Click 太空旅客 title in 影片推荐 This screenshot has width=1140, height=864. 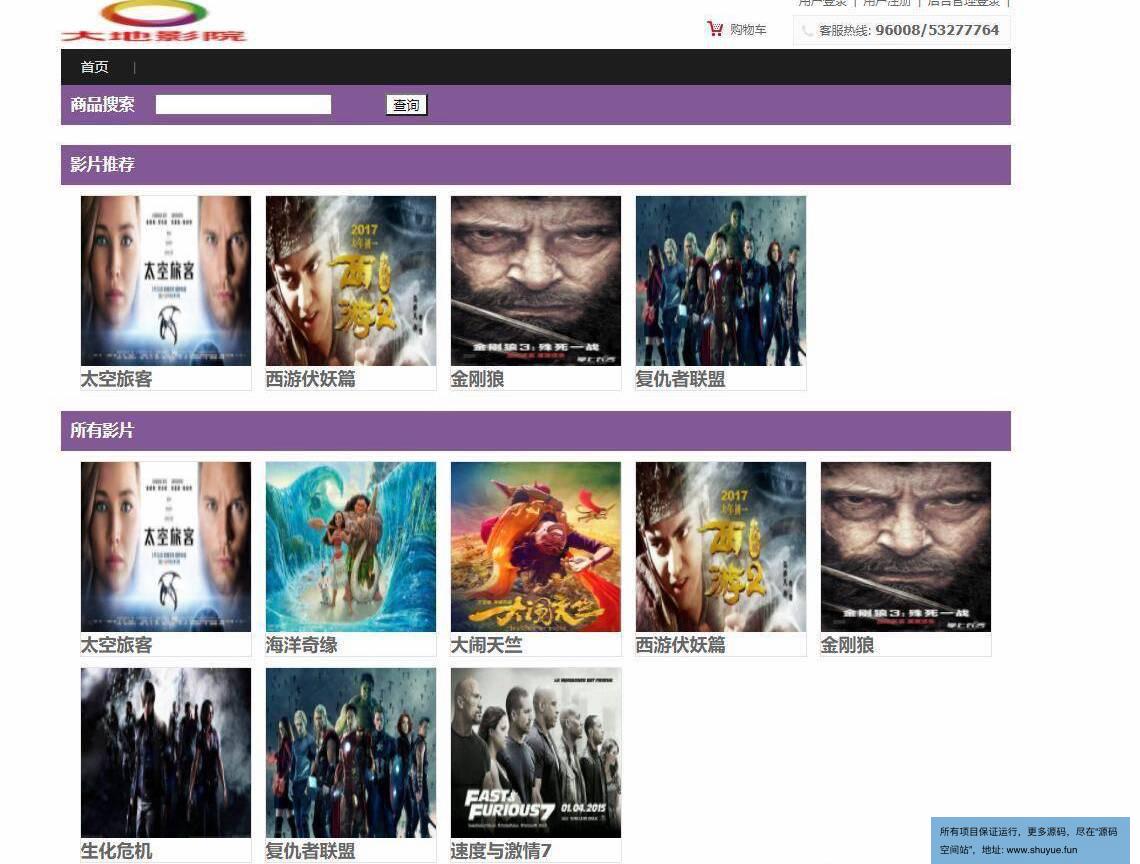(116, 379)
